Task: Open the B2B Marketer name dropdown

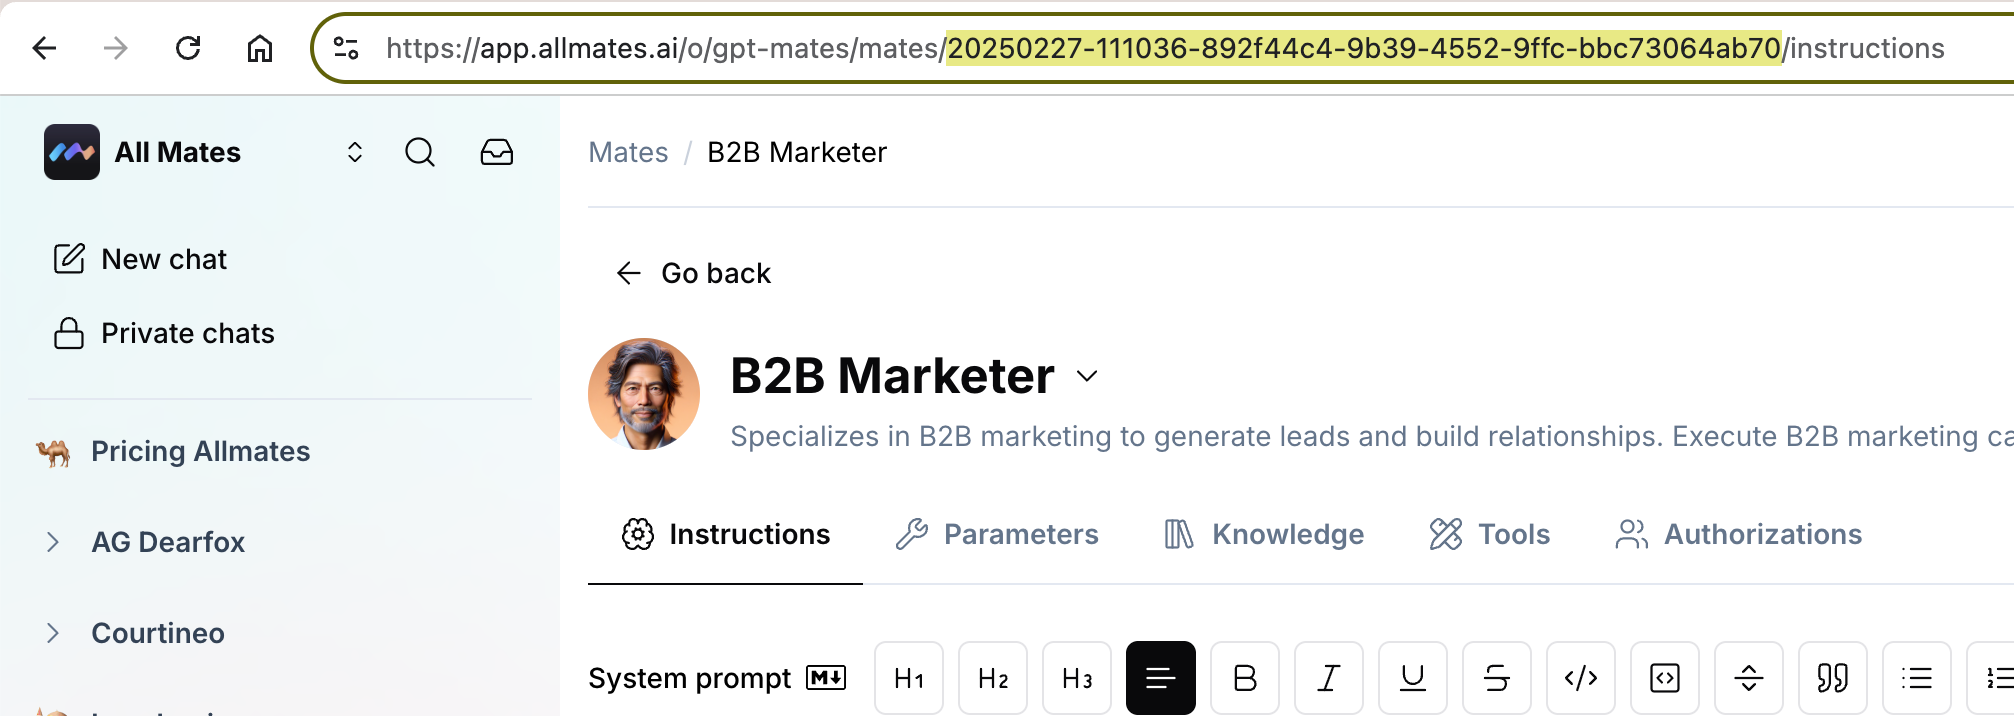Action: point(1087,376)
